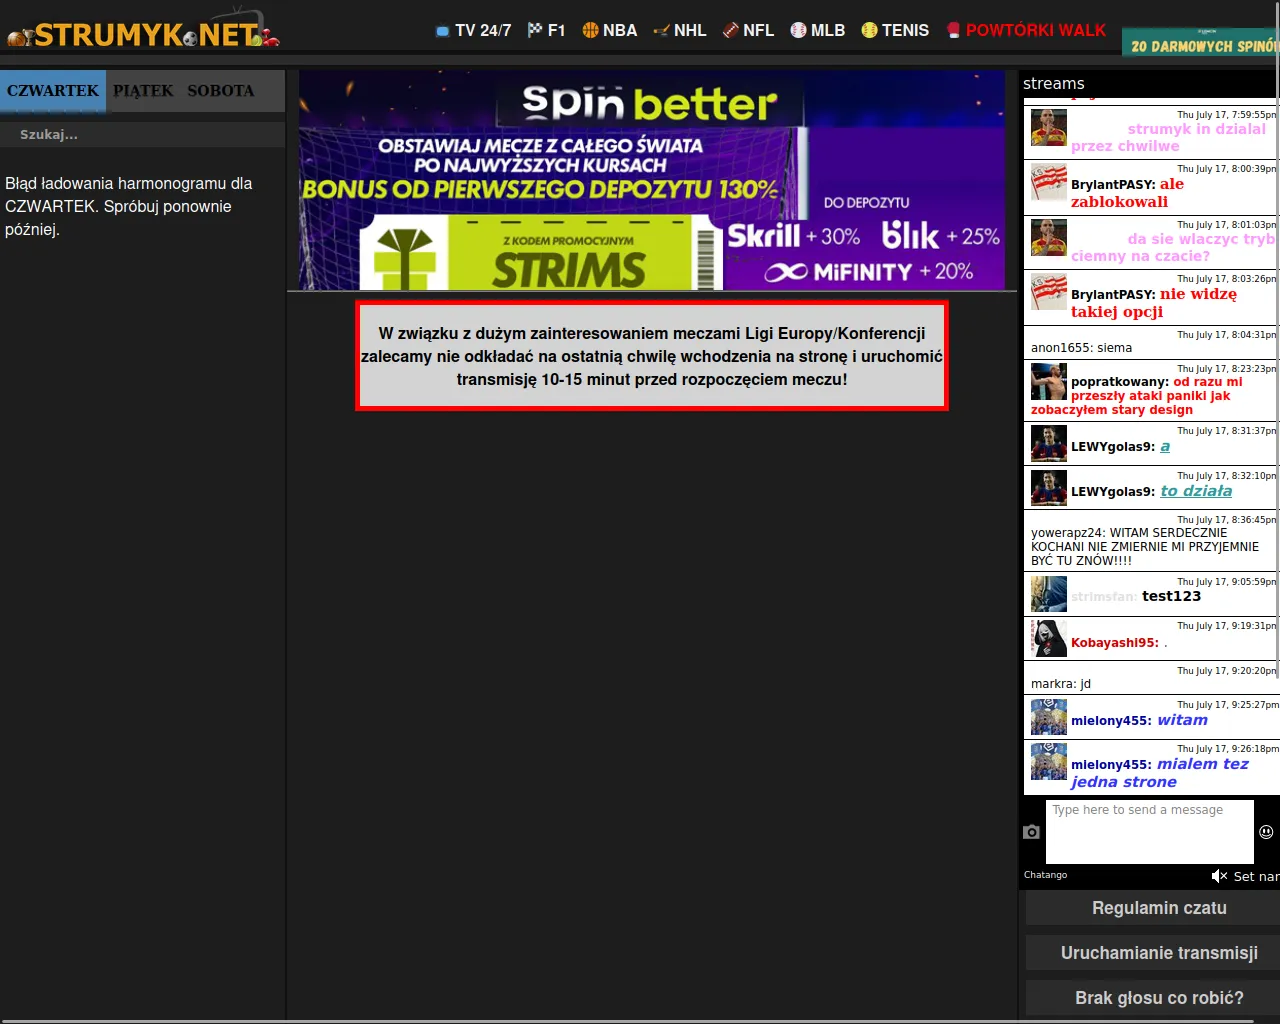
Task: Click the 'test123' chat message text
Action: [1171, 596]
